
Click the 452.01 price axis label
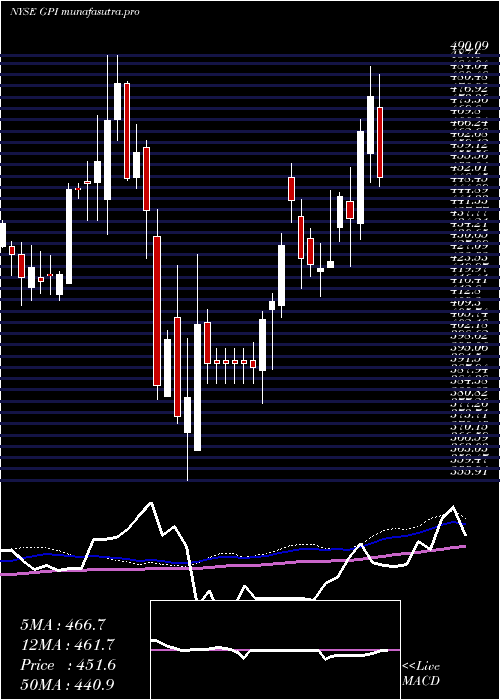467,168
